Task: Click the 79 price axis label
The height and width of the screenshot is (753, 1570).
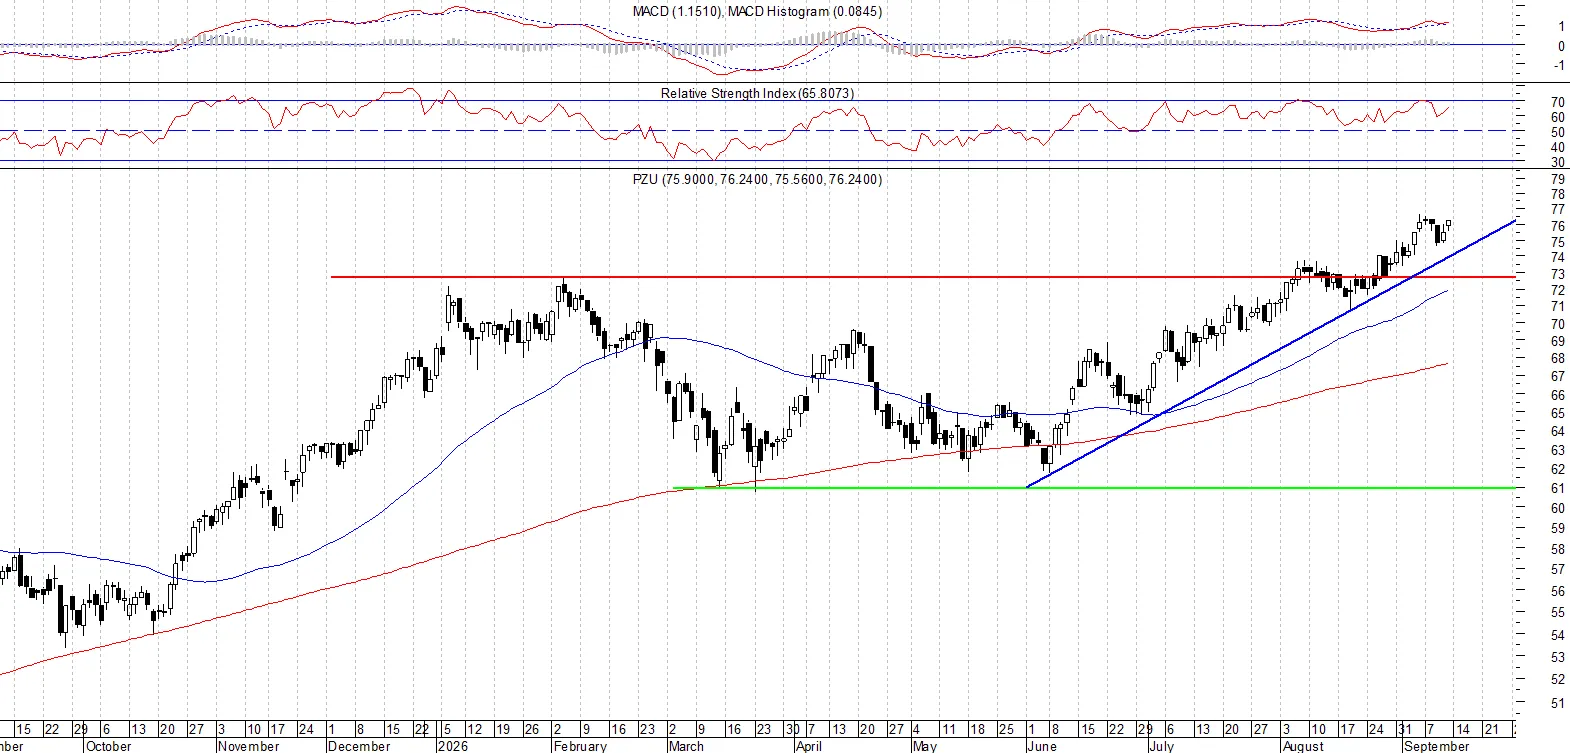Action: tap(1558, 180)
